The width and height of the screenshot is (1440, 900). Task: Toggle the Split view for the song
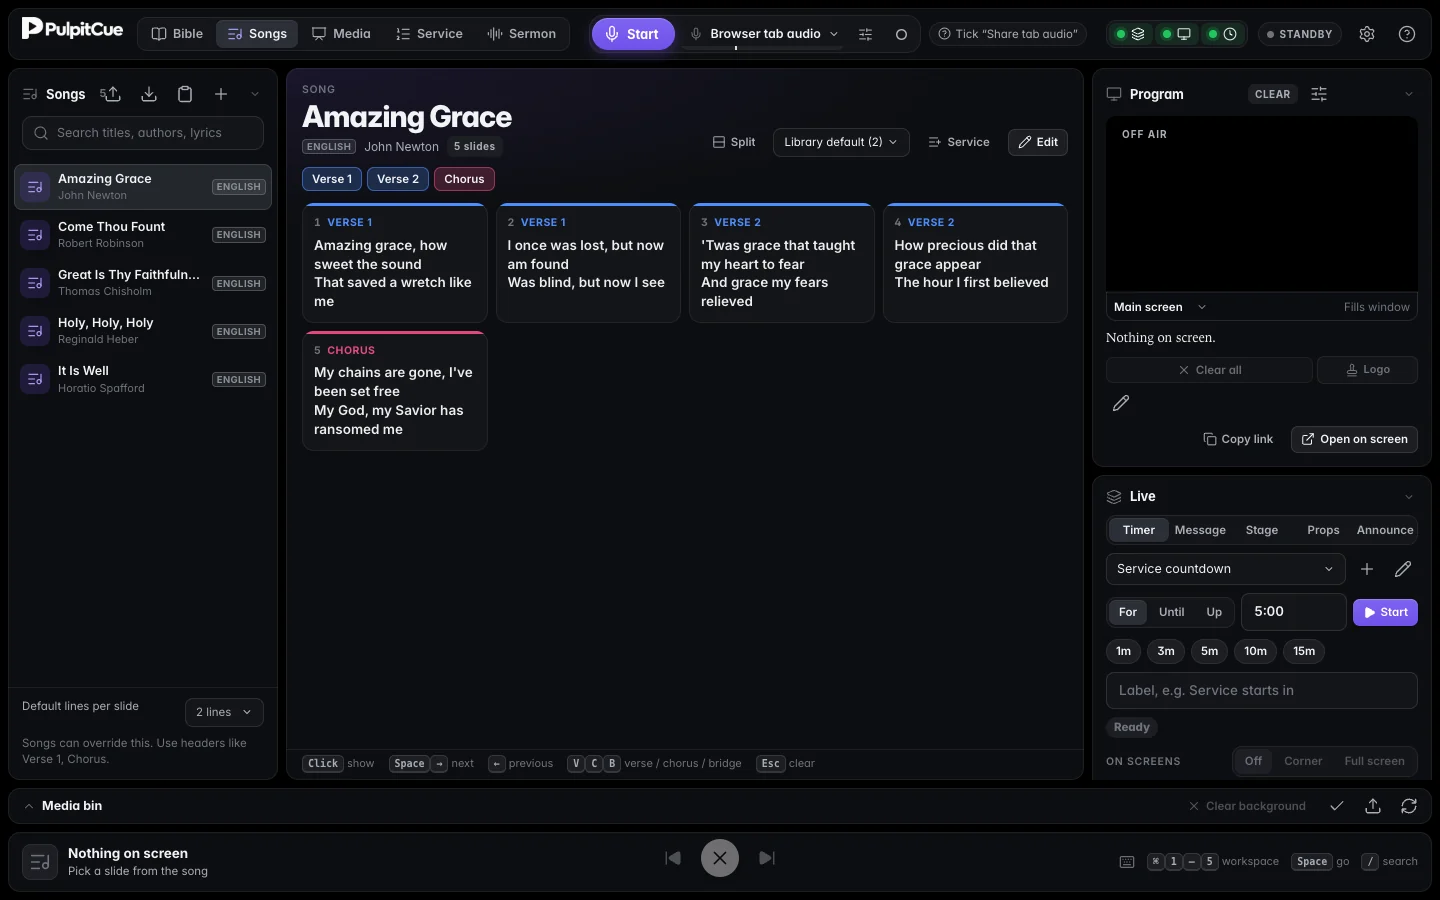[x=734, y=142]
